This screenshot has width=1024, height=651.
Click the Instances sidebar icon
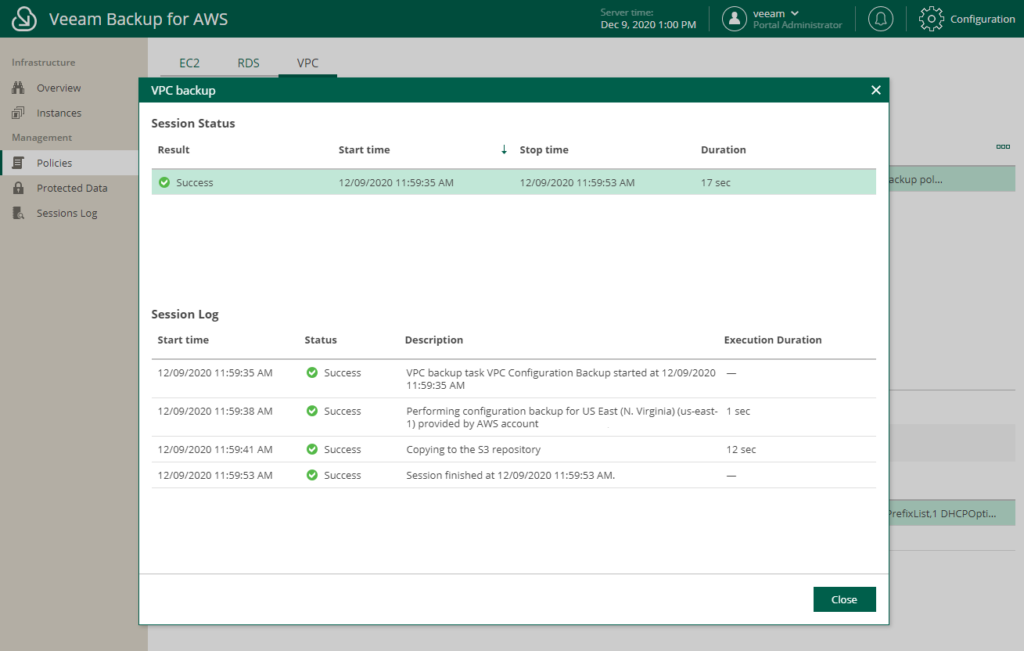tap(18, 113)
